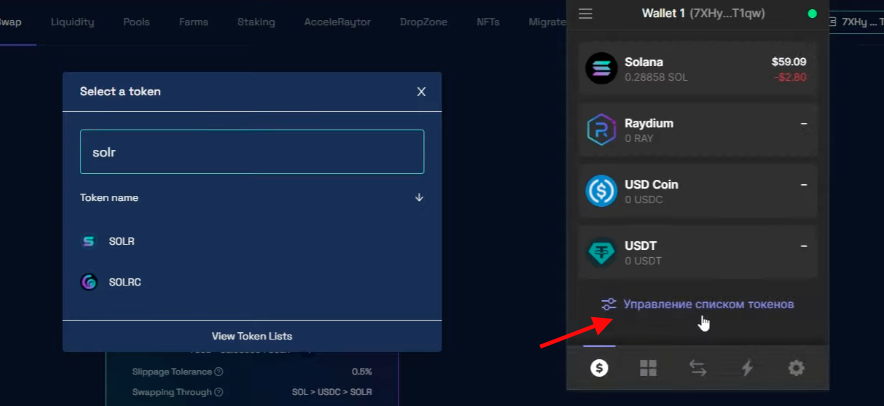
Task: Select the SOLR token row
Action: (252, 241)
